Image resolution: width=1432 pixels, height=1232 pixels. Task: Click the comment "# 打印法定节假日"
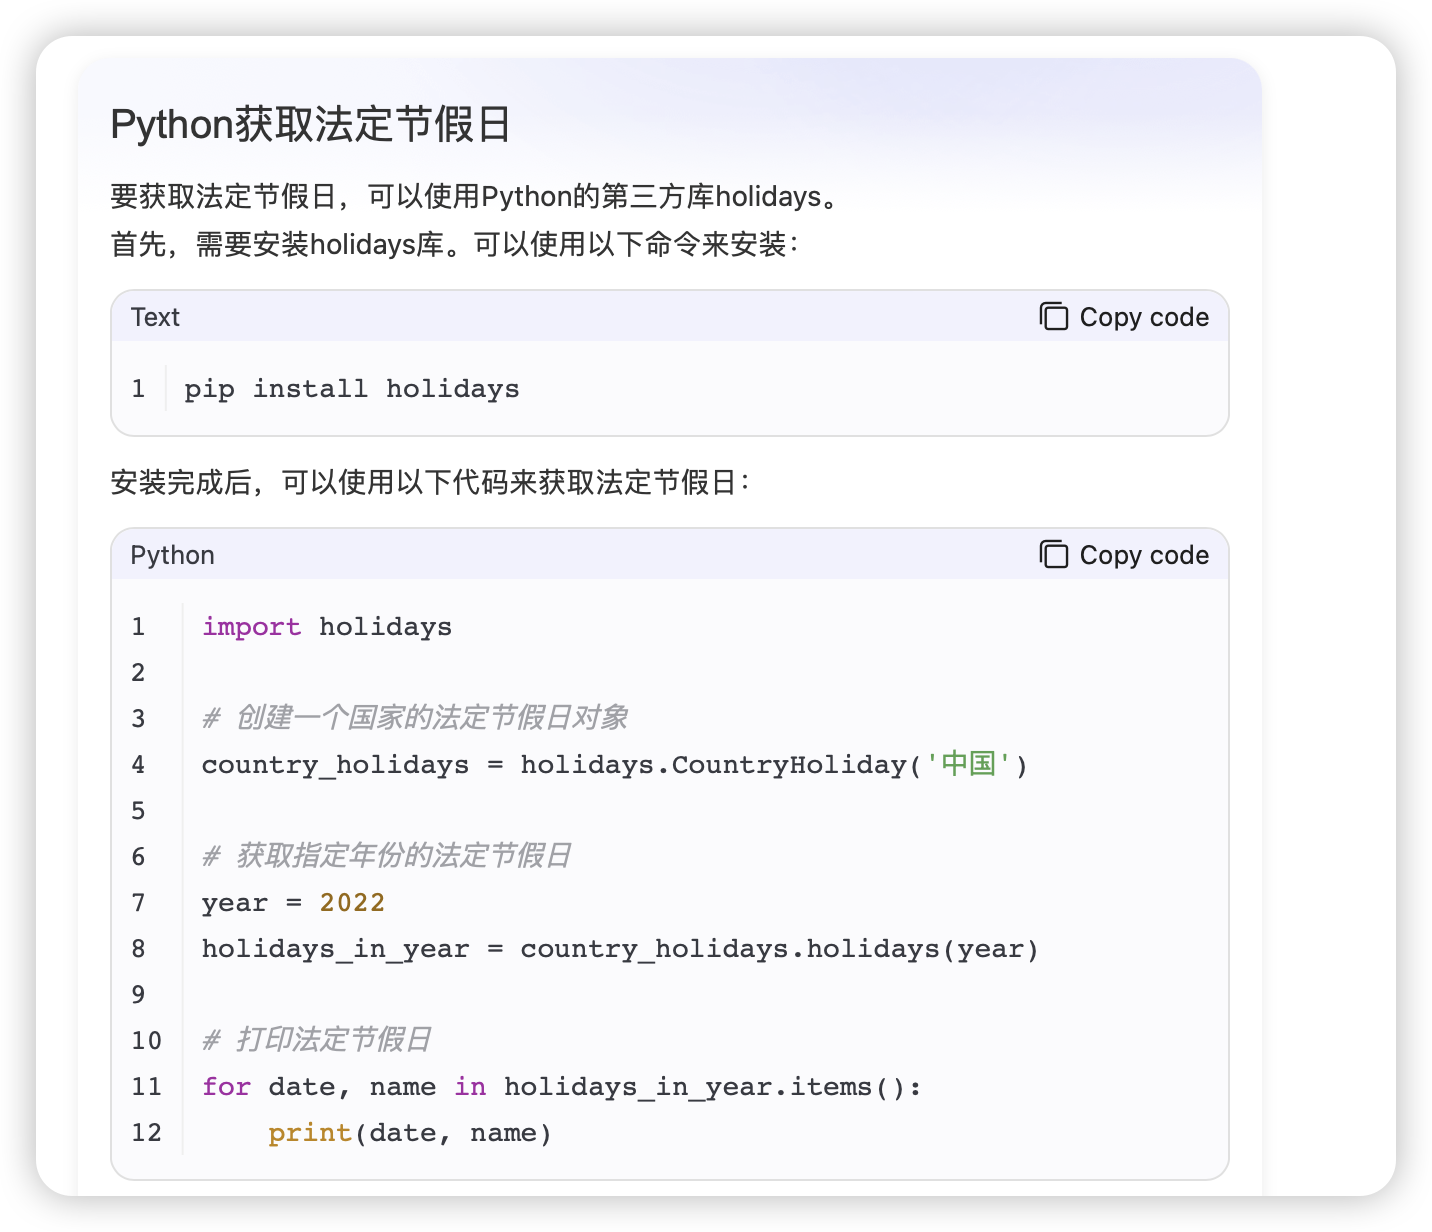click(317, 1040)
